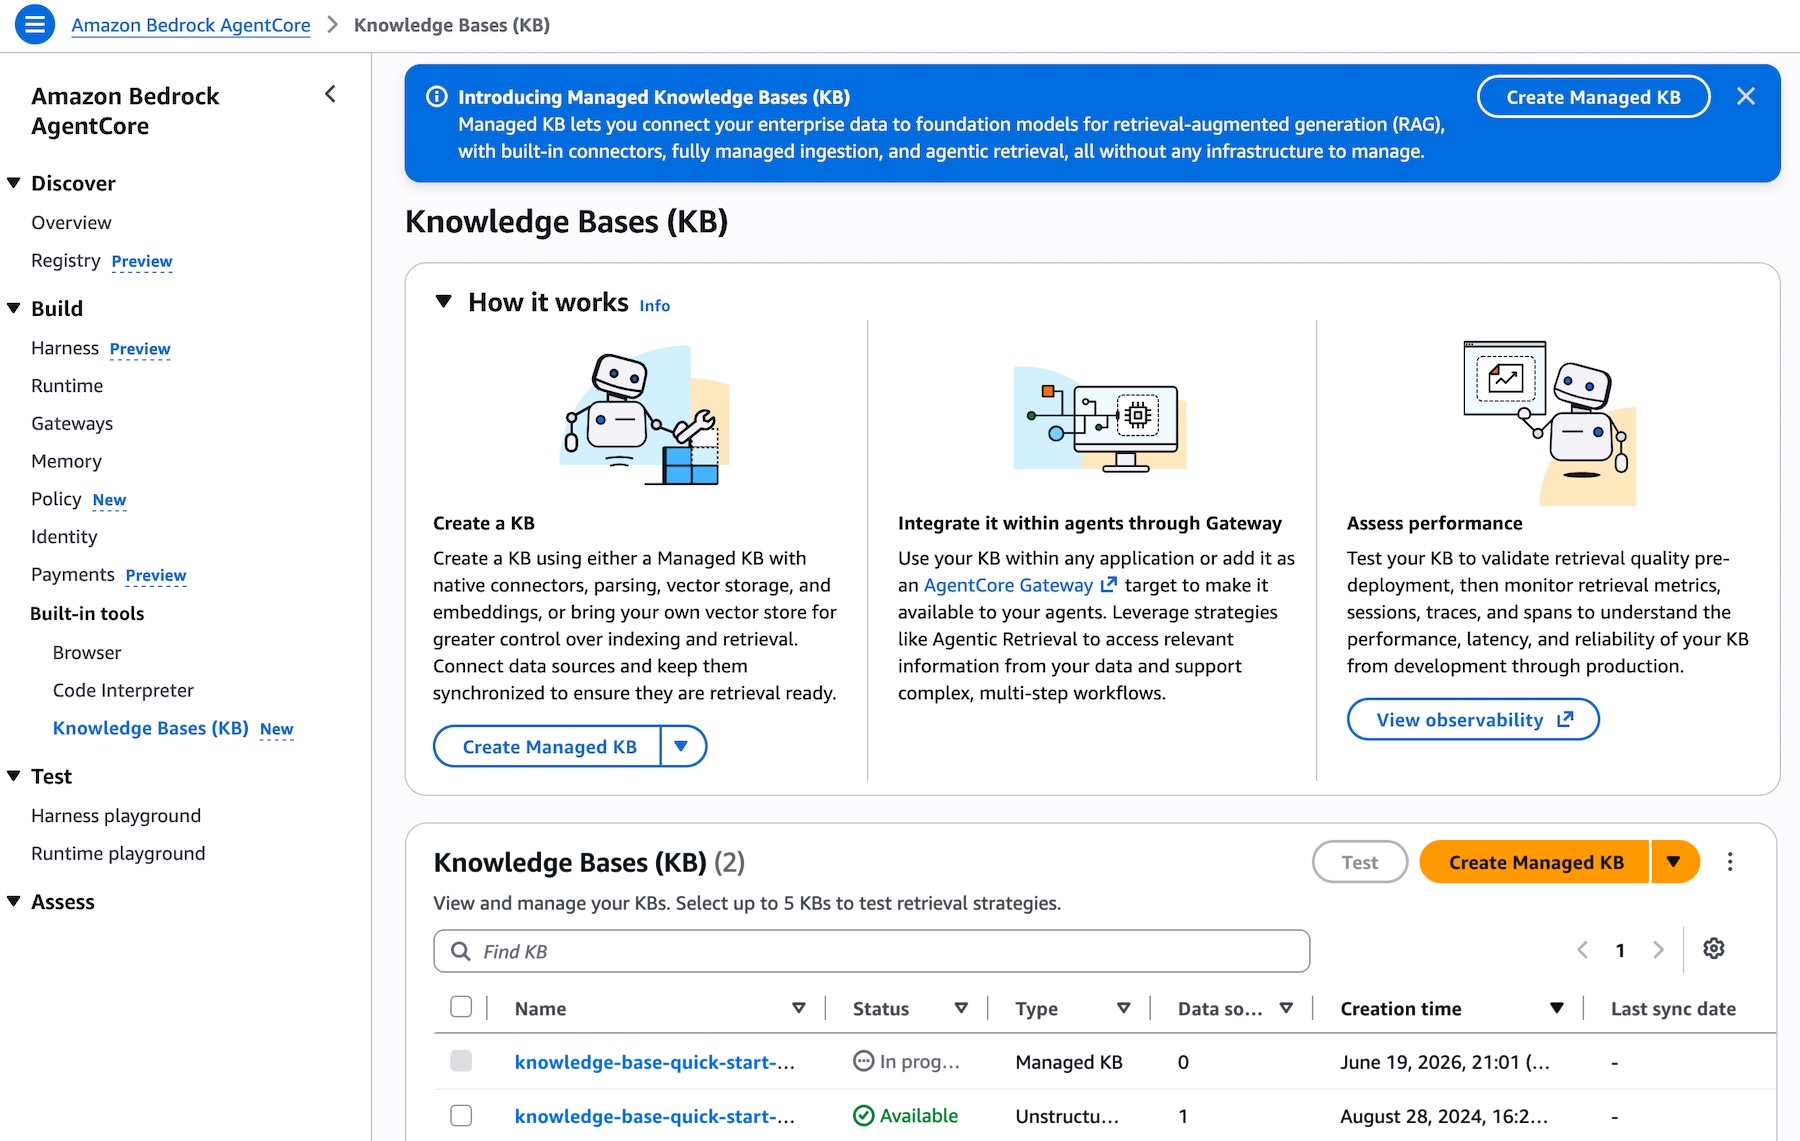Click Create Managed KB in blue banner

pyautogui.click(x=1593, y=97)
